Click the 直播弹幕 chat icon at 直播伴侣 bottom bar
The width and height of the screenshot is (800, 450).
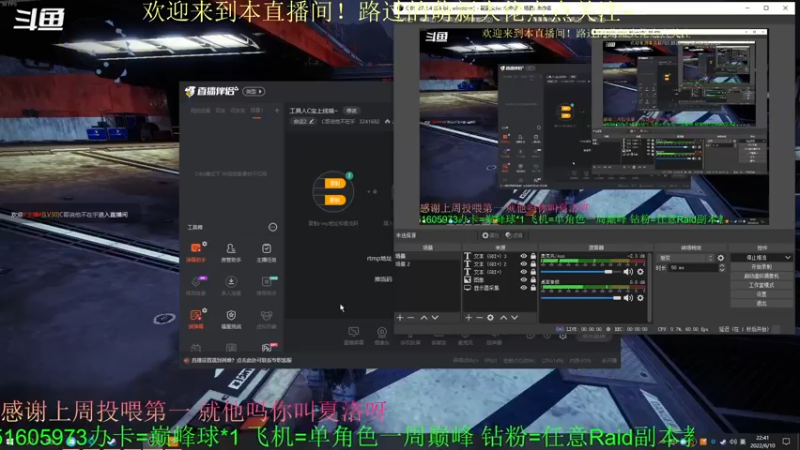(353, 332)
